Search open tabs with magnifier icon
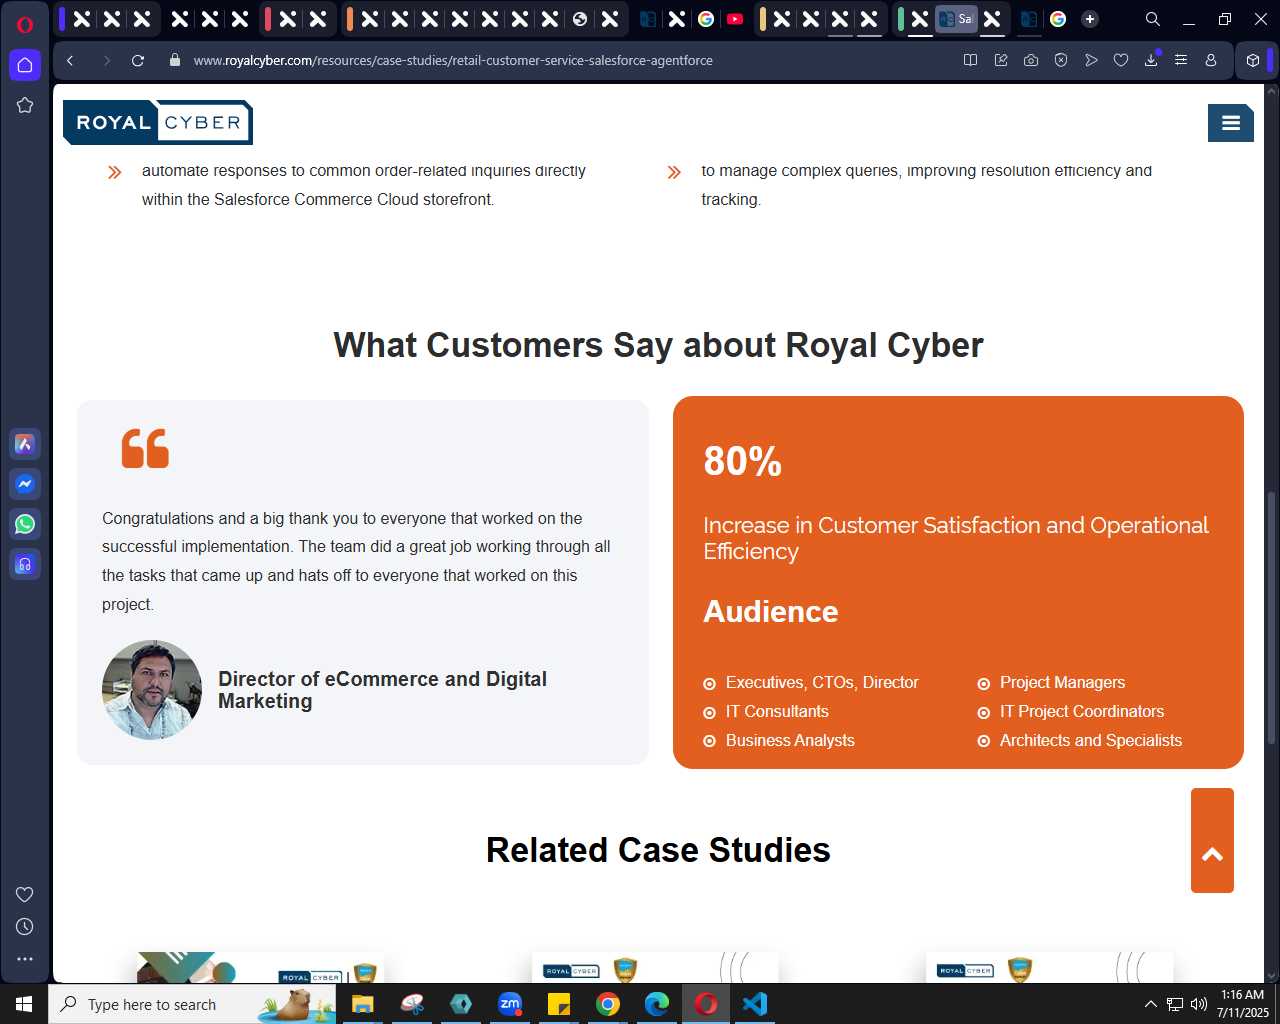This screenshot has height=1024, width=1280. [1152, 19]
